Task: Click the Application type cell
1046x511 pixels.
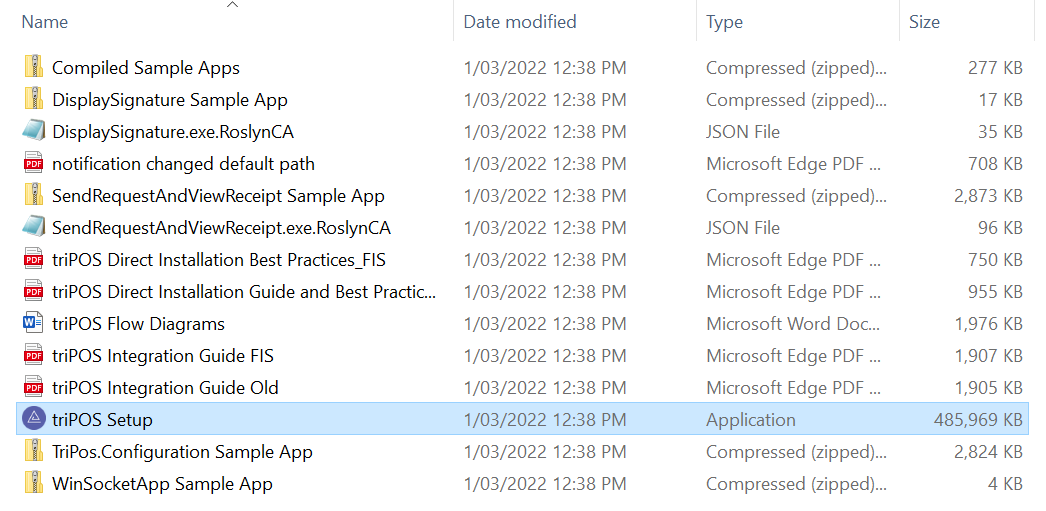Action: [750, 420]
